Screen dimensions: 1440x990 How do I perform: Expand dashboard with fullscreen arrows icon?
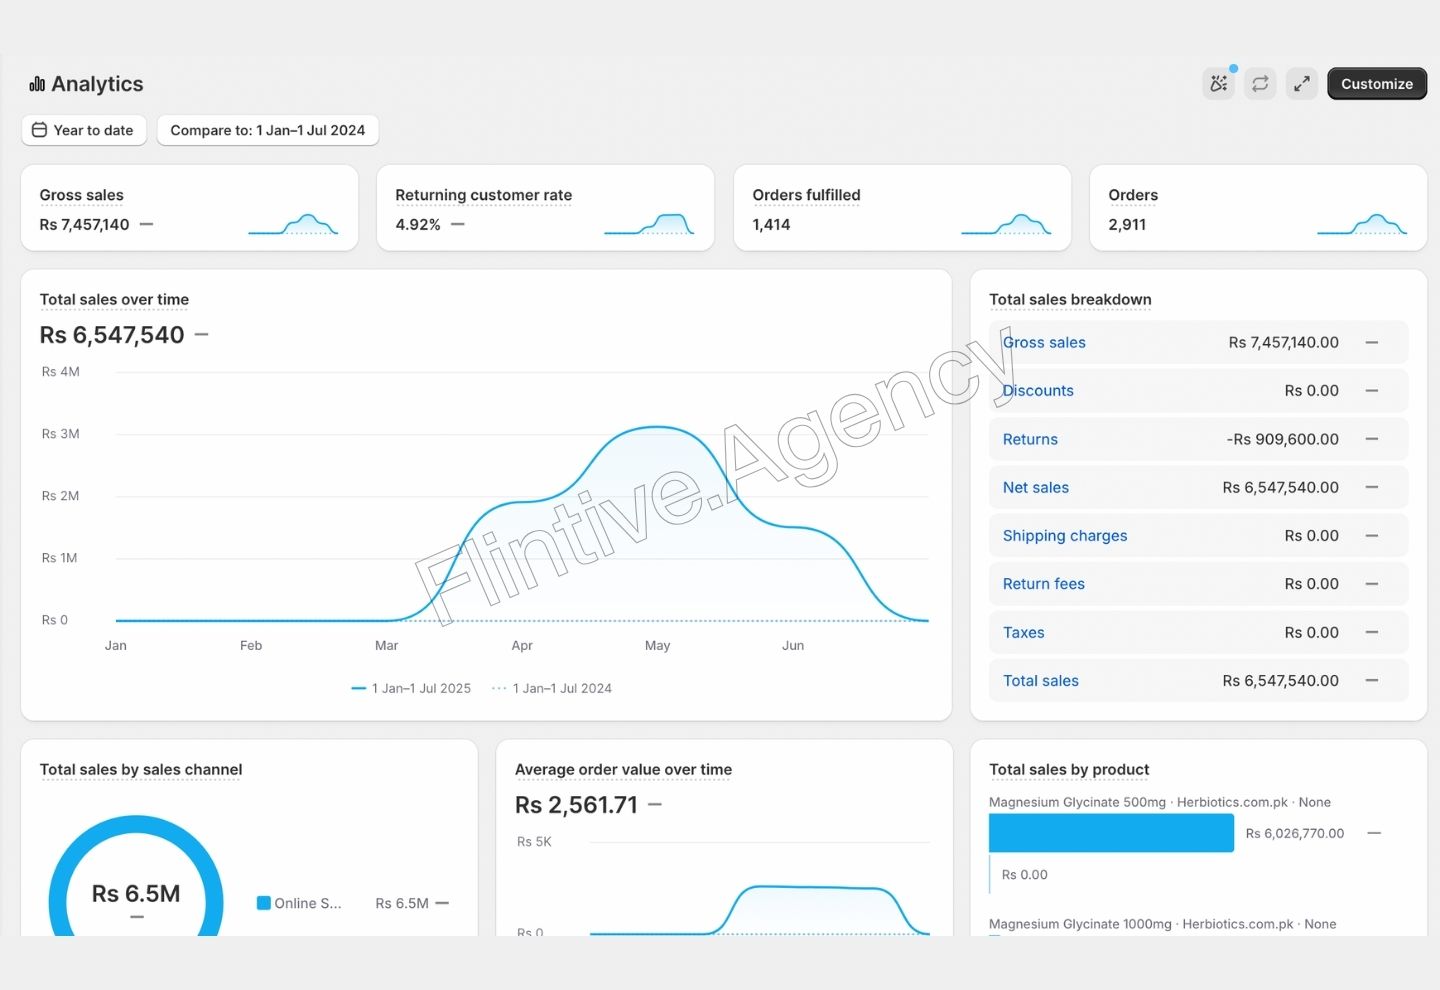click(x=1301, y=84)
